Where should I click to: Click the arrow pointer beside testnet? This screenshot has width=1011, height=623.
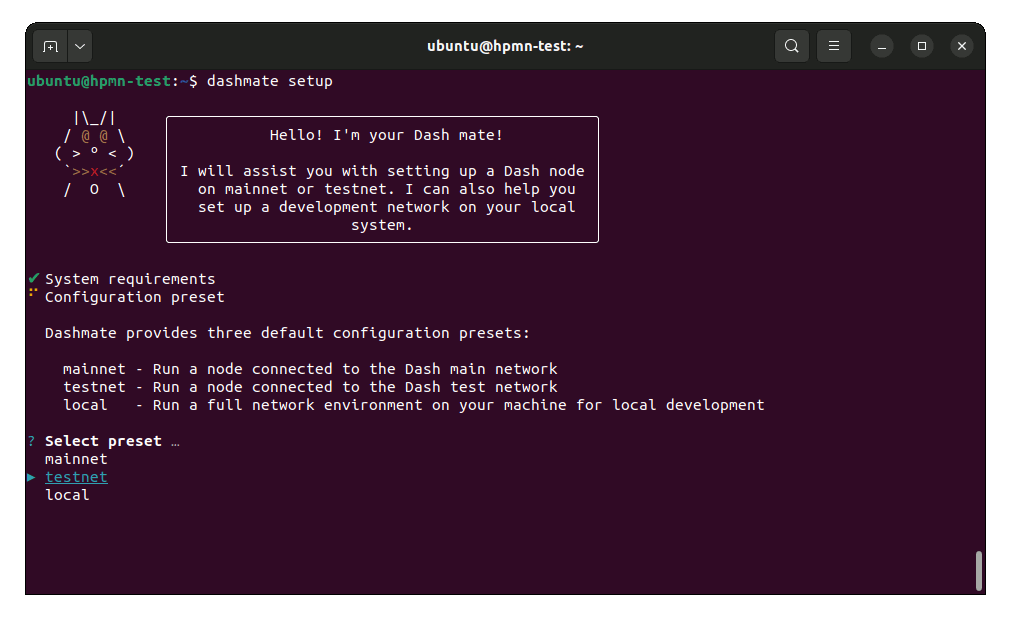click(x=31, y=477)
